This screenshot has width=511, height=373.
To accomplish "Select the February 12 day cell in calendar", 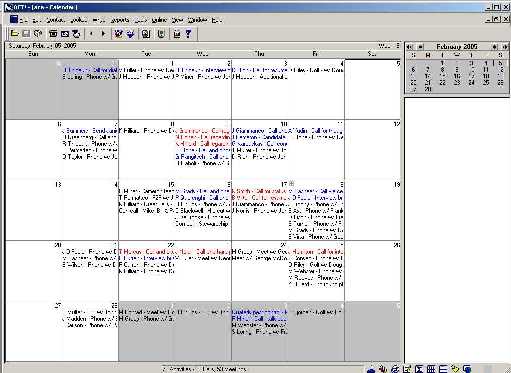I will (x=373, y=150).
